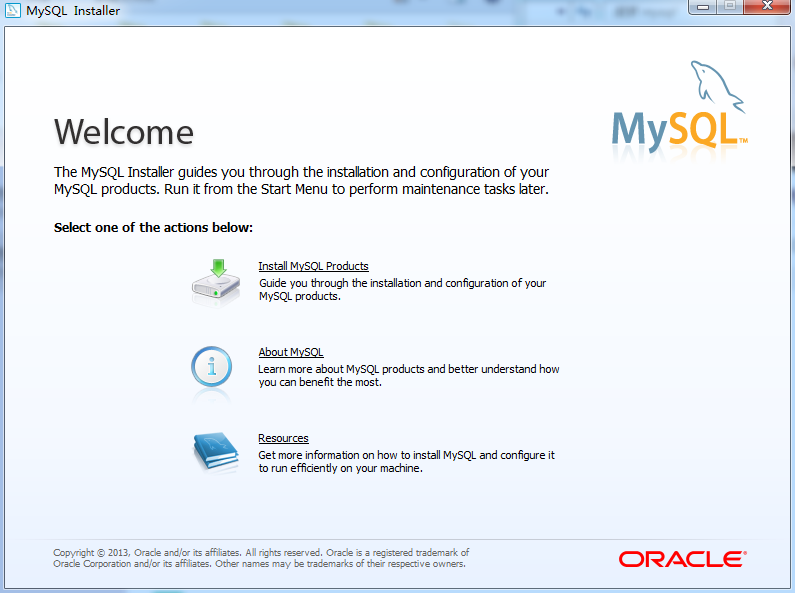
Task: Click the green download drive install icon
Action: pyautogui.click(x=216, y=282)
